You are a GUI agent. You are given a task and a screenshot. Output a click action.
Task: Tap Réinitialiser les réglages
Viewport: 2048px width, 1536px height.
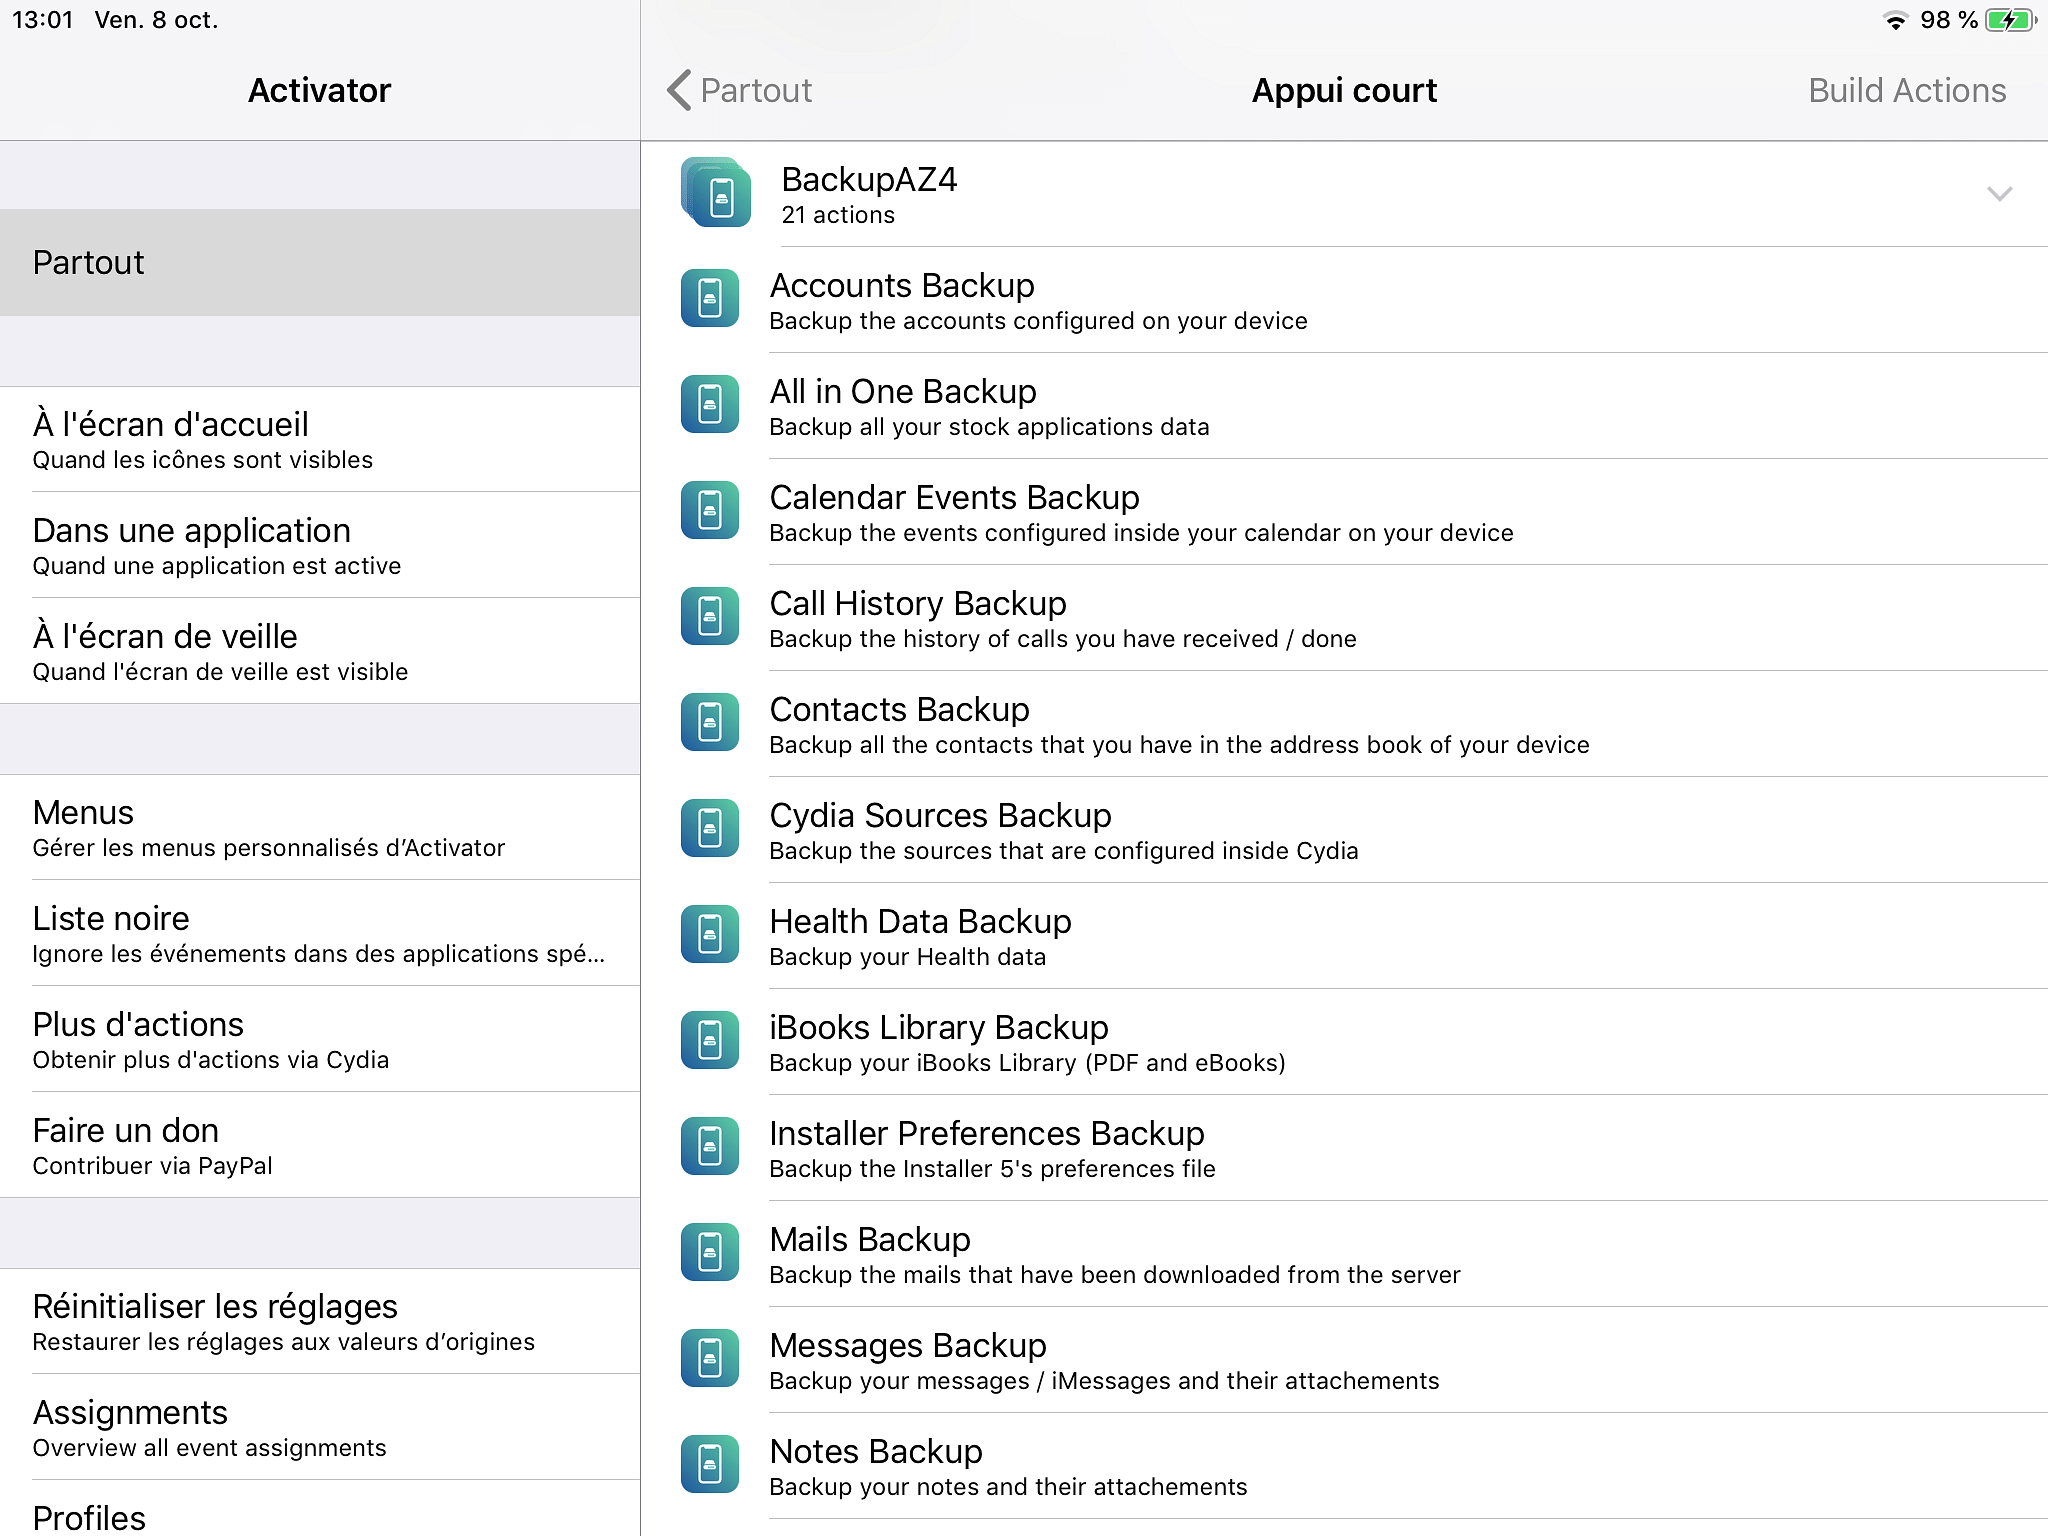click(x=320, y=1321)
